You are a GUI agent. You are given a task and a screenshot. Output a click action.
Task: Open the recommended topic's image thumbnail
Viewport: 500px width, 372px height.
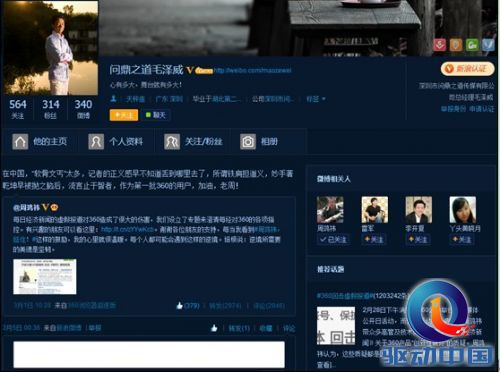[x=336, y=326]
